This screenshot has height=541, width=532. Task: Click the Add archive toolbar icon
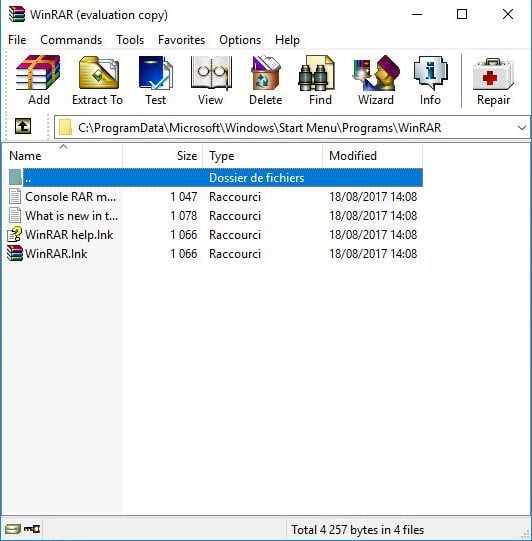(38, 80)
